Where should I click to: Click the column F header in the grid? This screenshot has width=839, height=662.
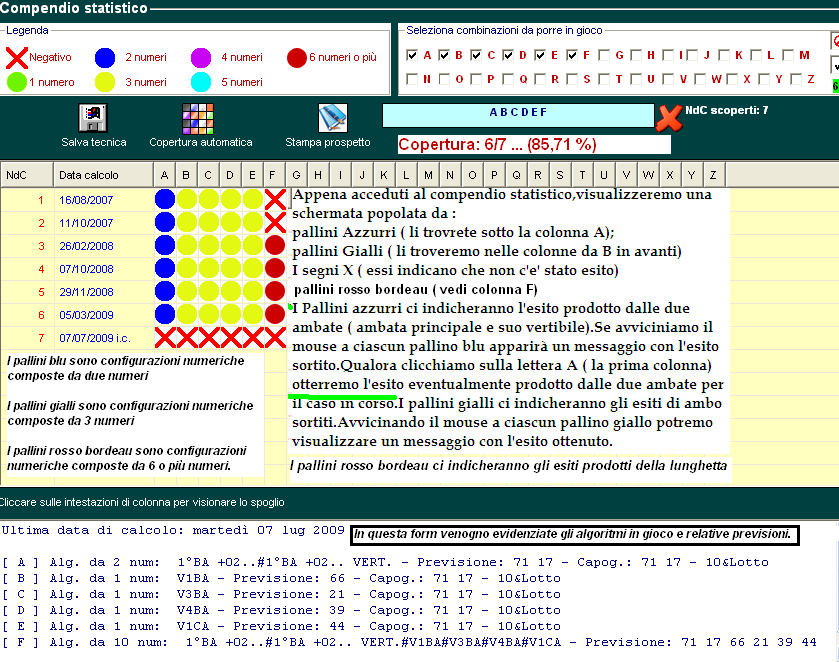(x=275, y=174)
